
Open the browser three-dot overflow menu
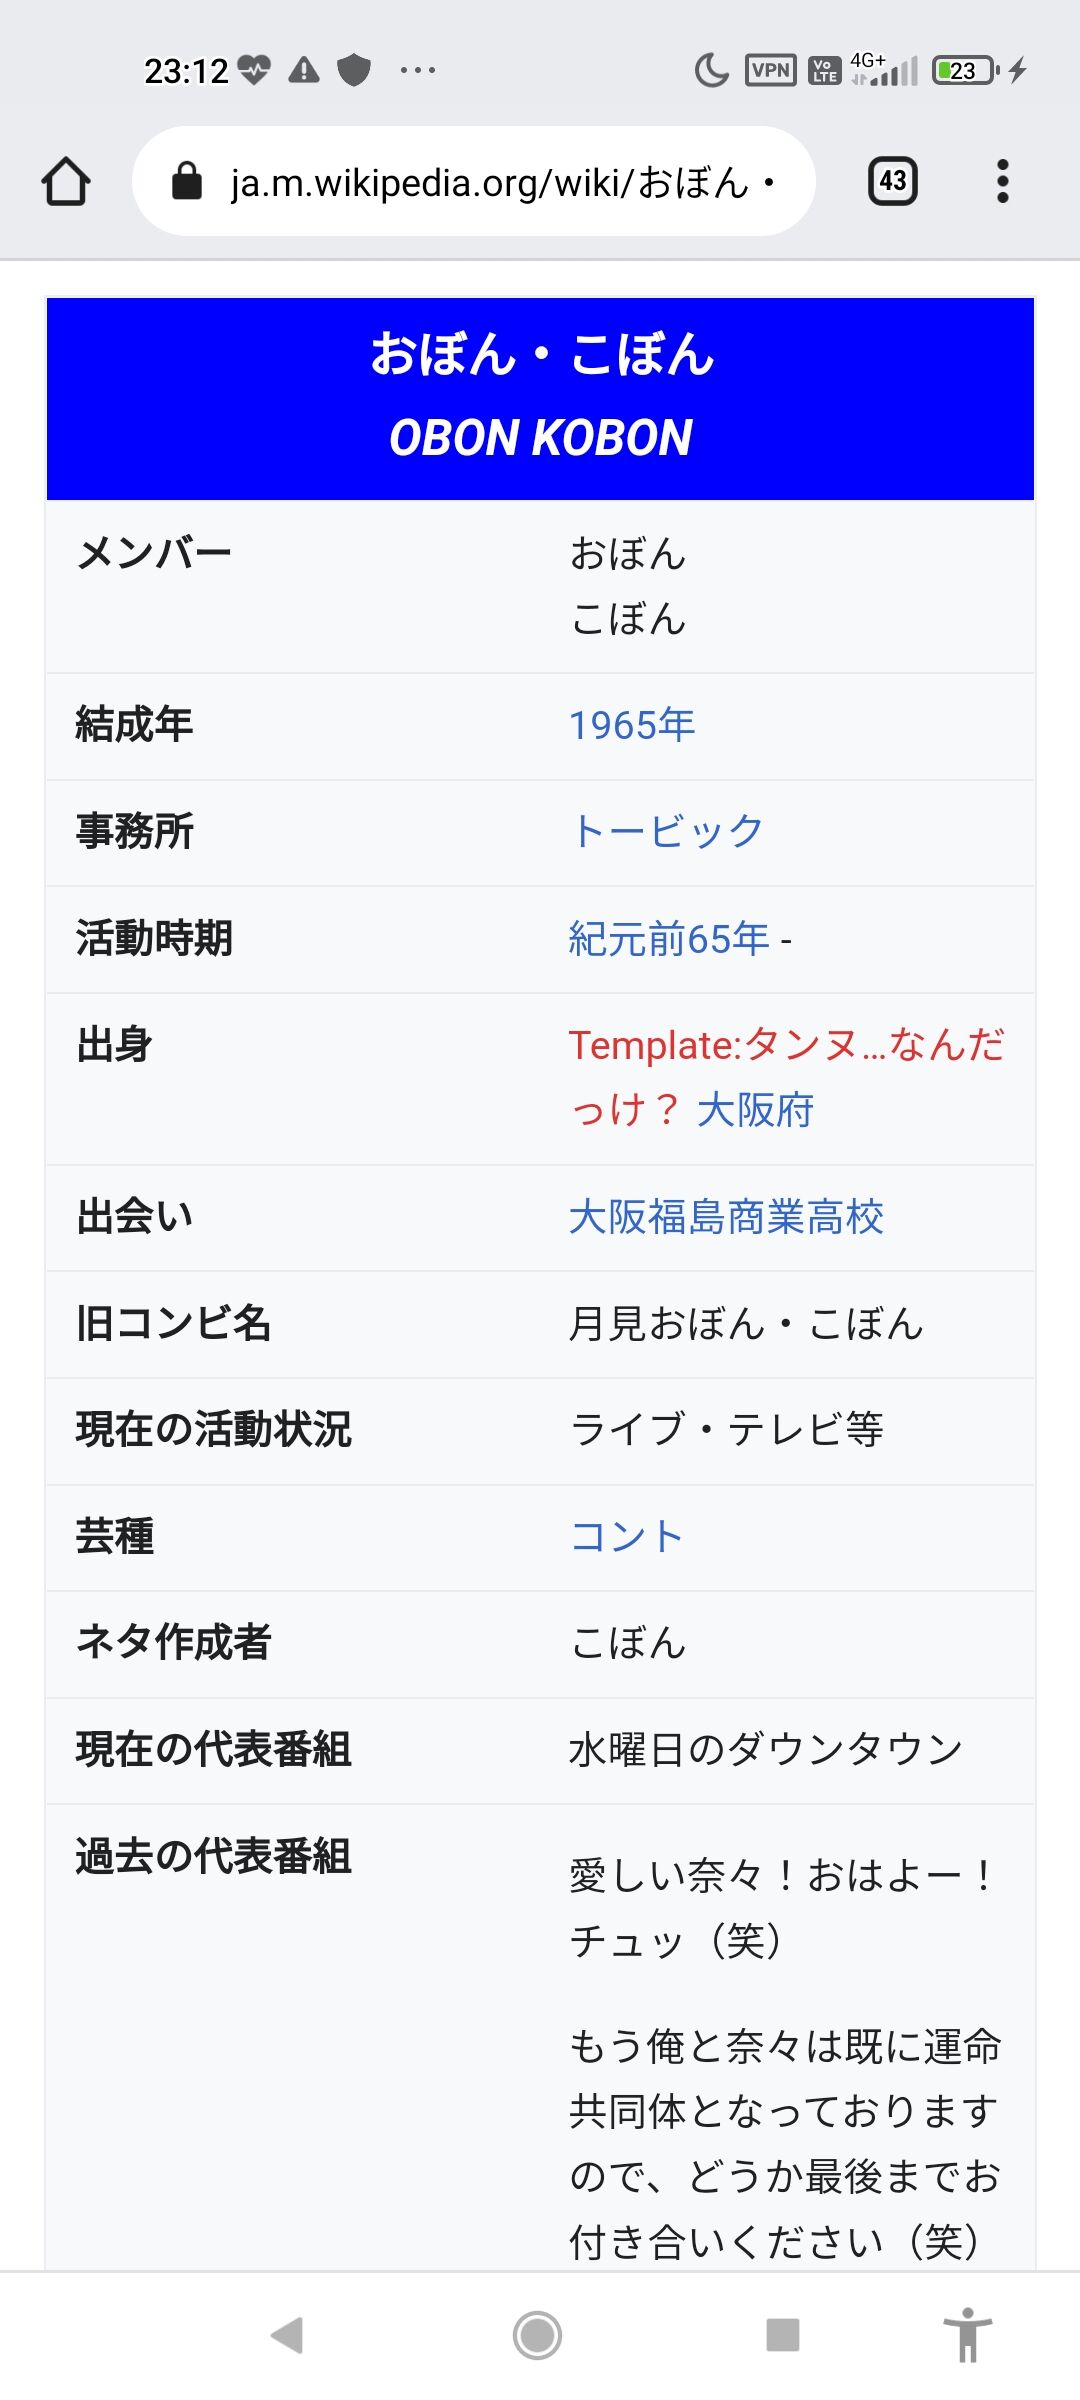[x=1002, y=182]
